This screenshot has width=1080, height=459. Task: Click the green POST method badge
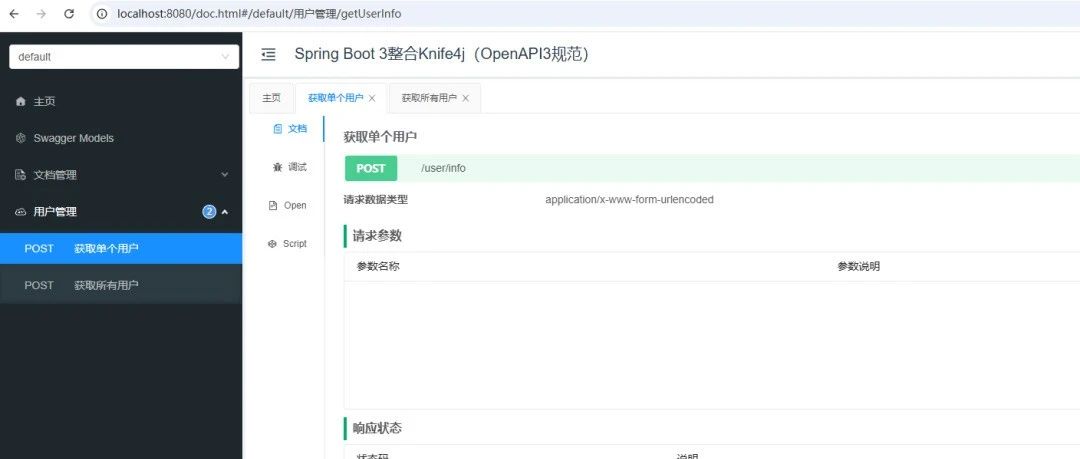pyautogui.click(x=371, y=168)
